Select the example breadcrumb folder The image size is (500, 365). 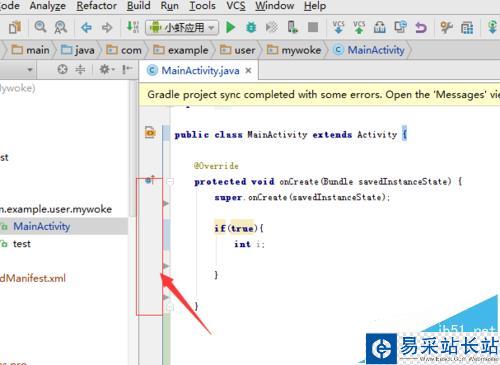181,50
